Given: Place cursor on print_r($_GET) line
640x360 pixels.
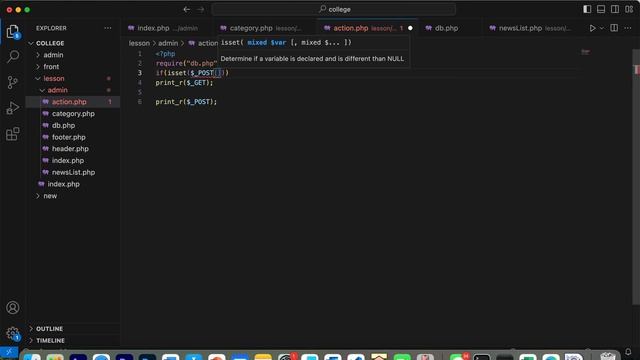Looking at the screenshot, I should tap(184, 83).
